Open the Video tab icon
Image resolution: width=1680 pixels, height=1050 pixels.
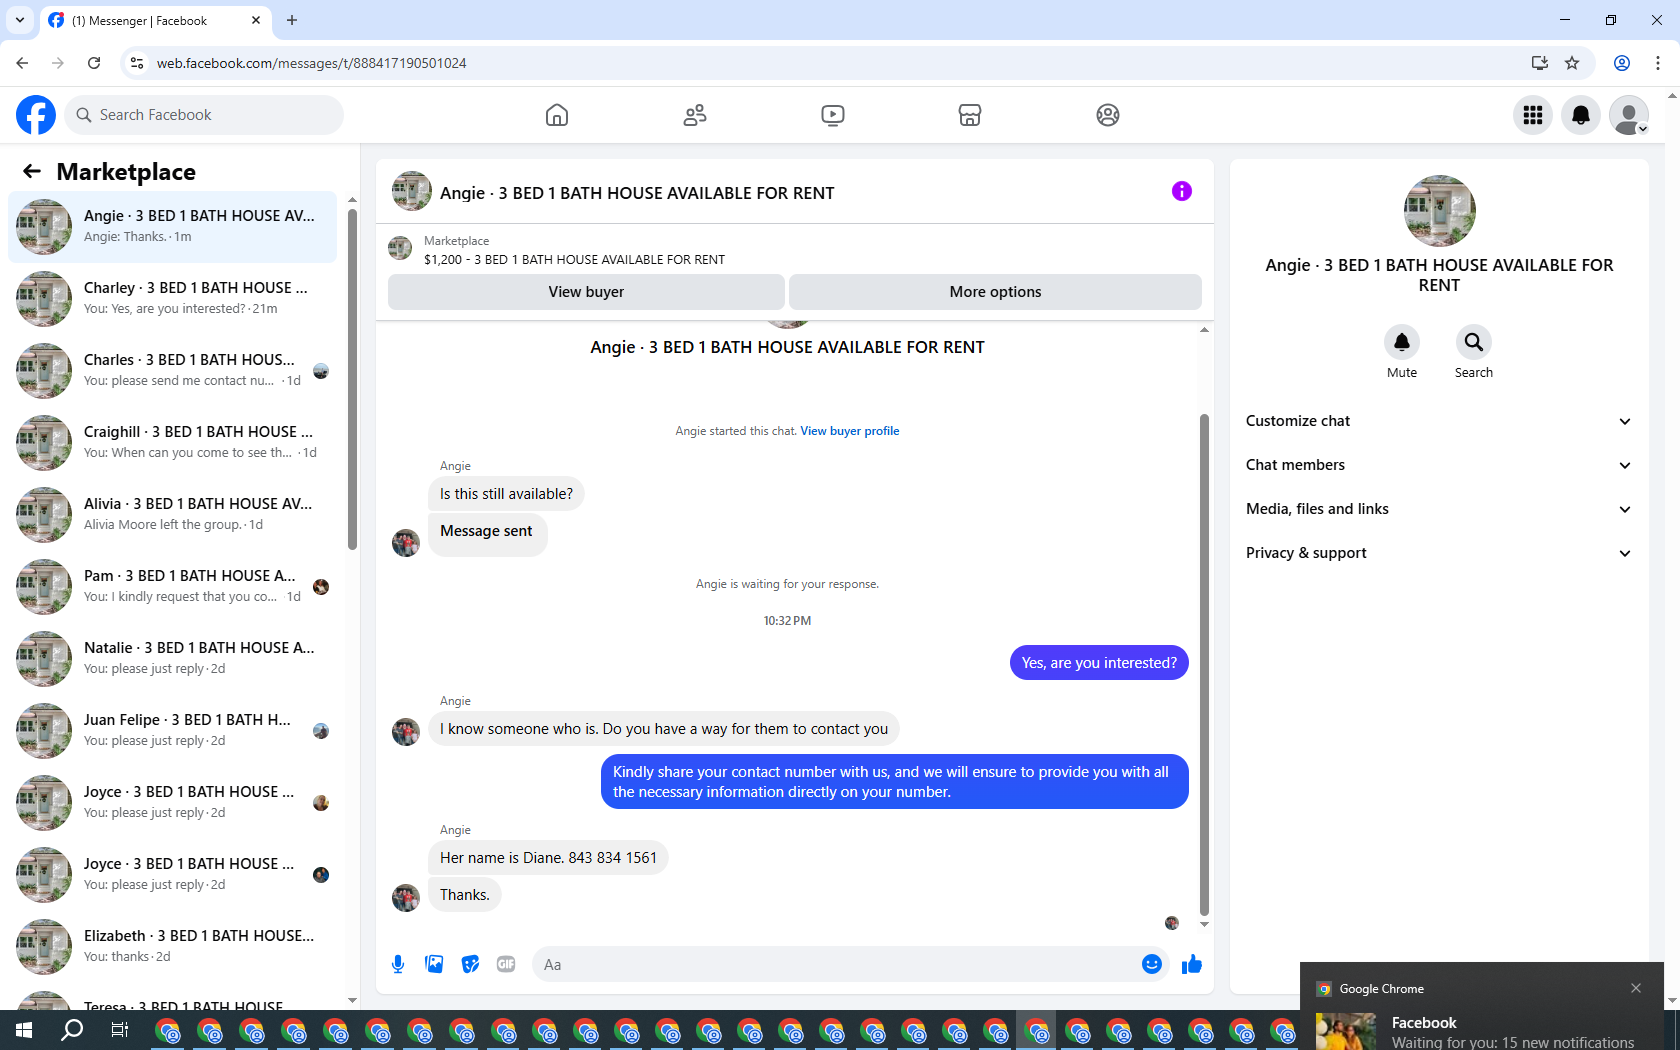pos(832,115)
